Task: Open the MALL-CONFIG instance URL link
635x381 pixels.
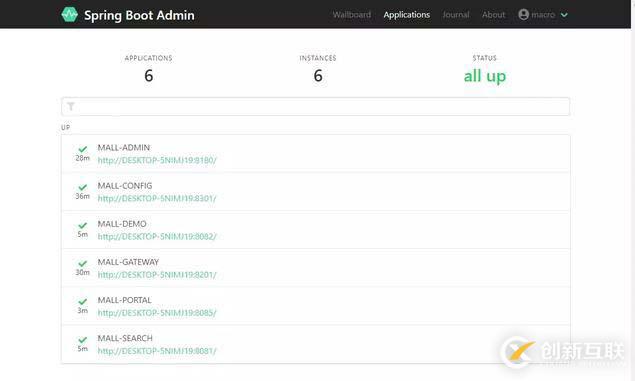Action: [x=157, y=198]
